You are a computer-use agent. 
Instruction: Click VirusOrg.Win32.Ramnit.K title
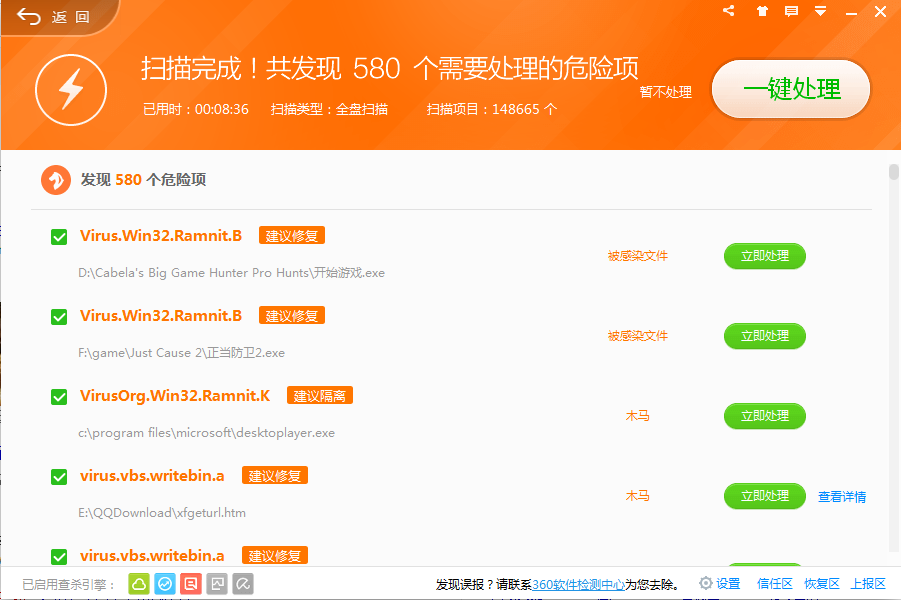click(175, 395)
